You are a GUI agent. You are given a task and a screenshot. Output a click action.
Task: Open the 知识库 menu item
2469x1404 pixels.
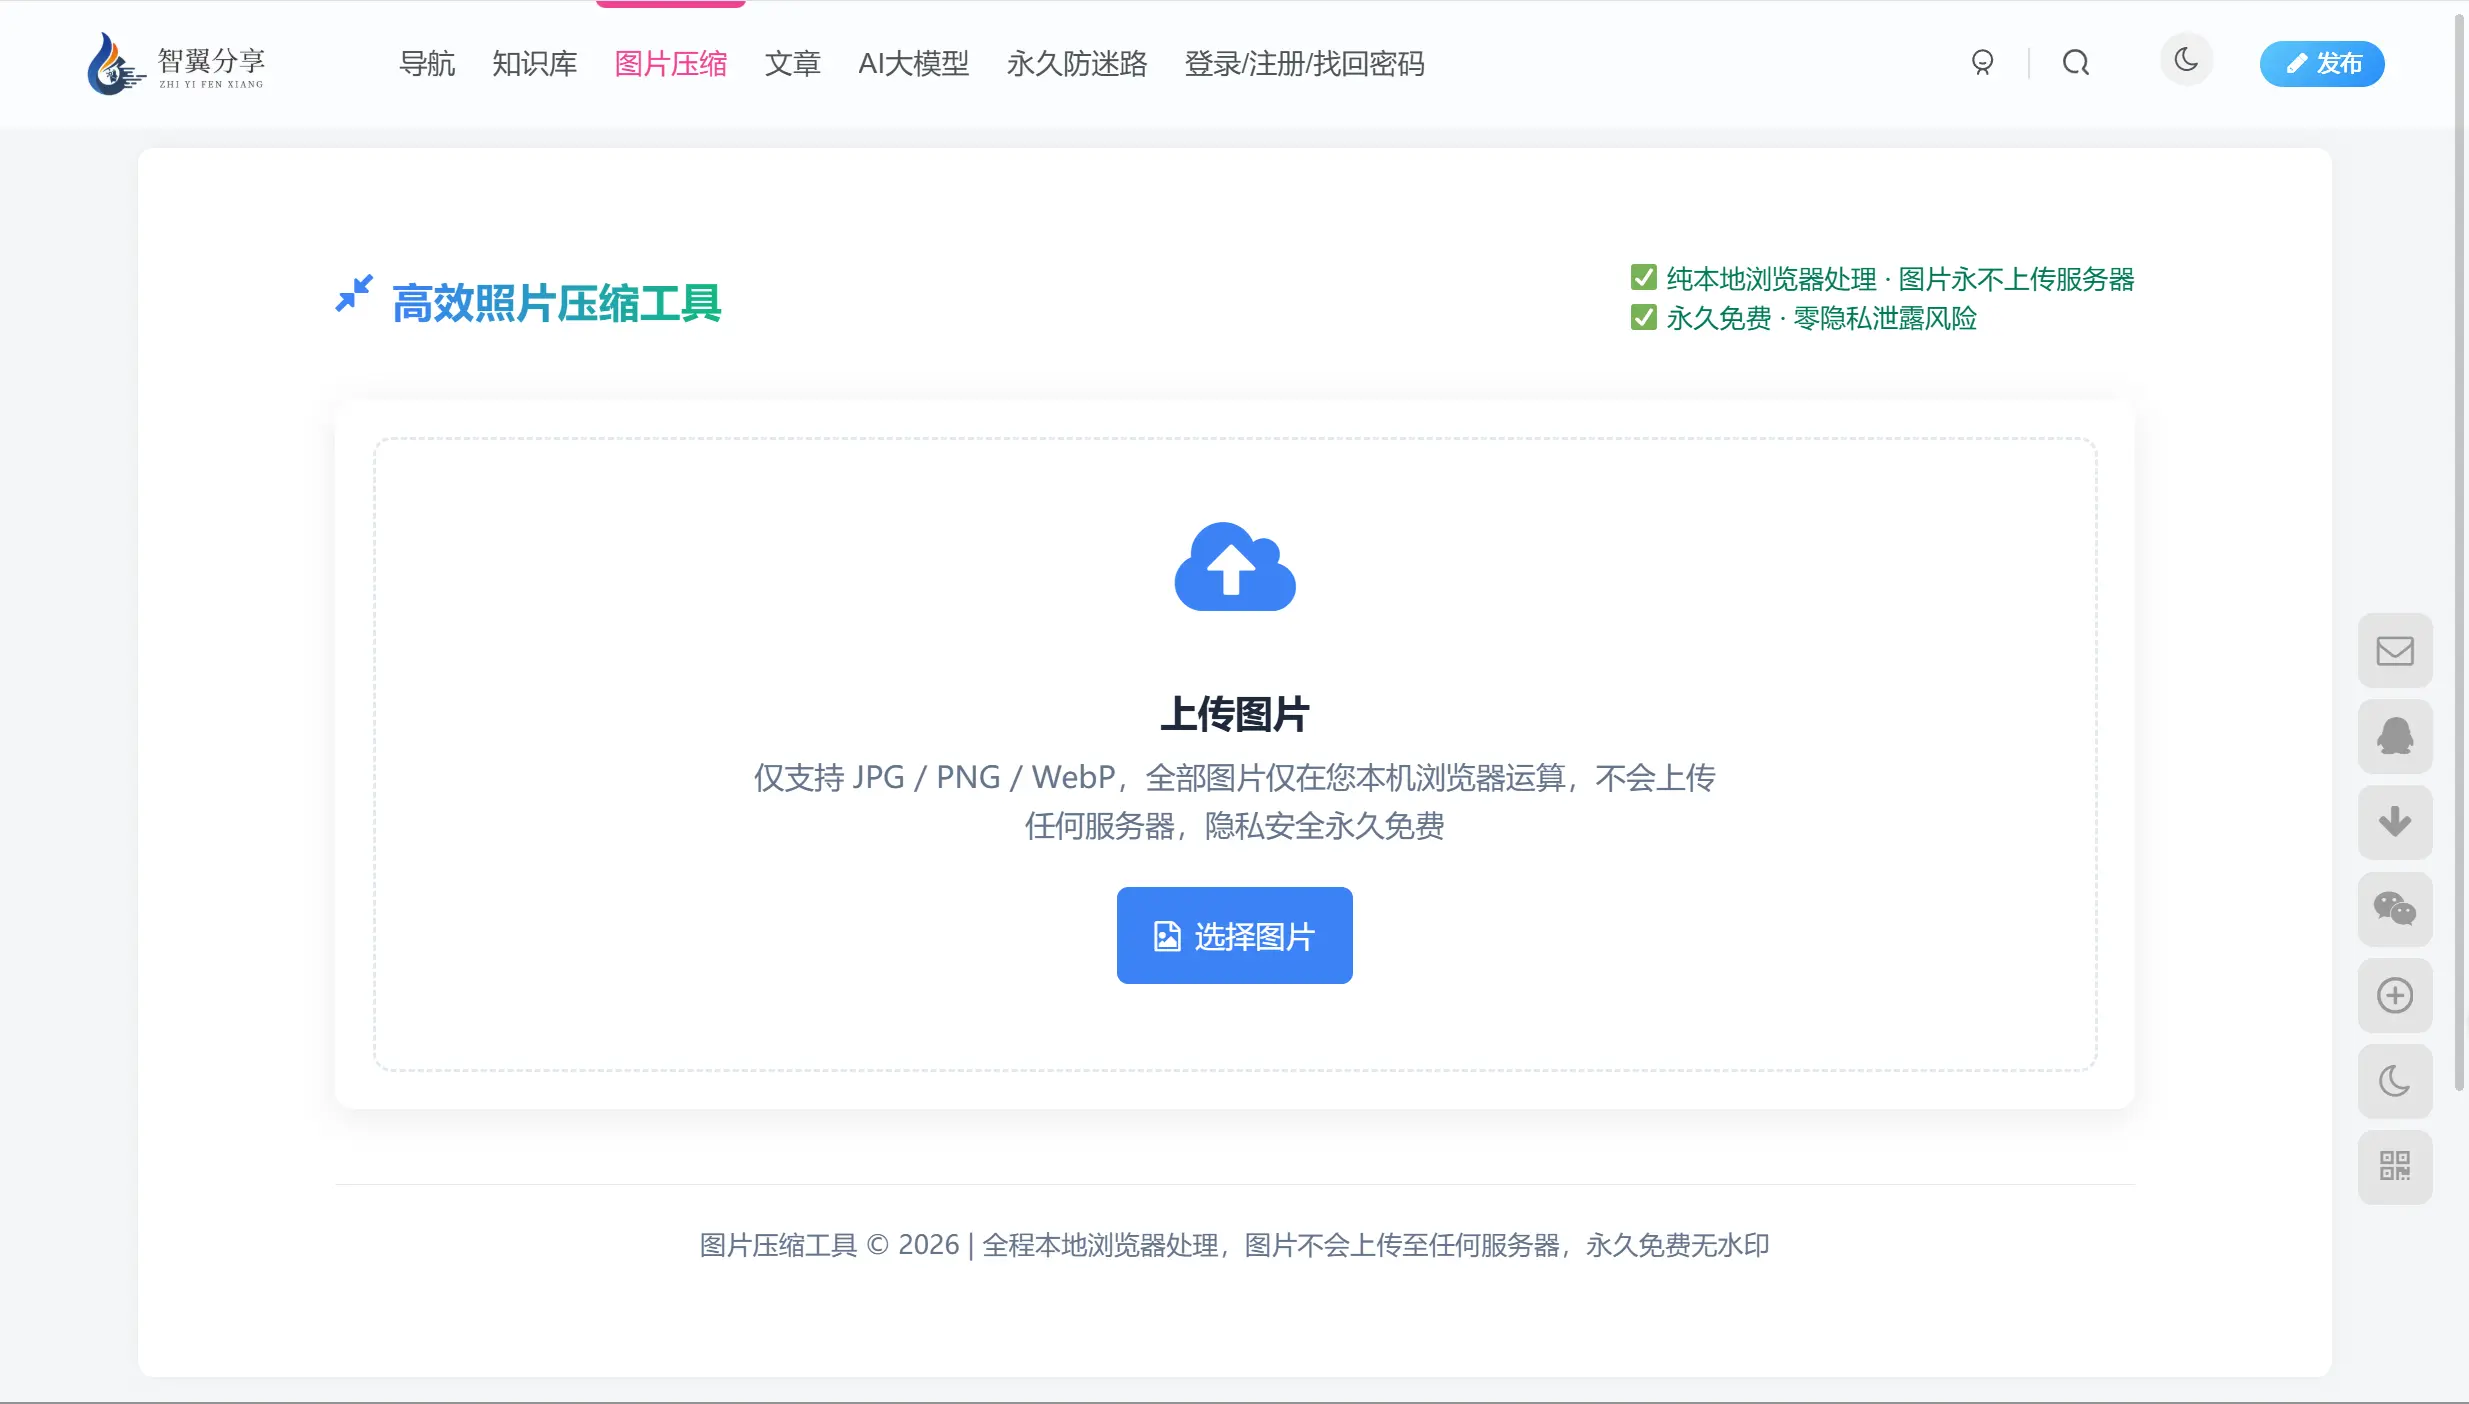click(x=535, y=64)
